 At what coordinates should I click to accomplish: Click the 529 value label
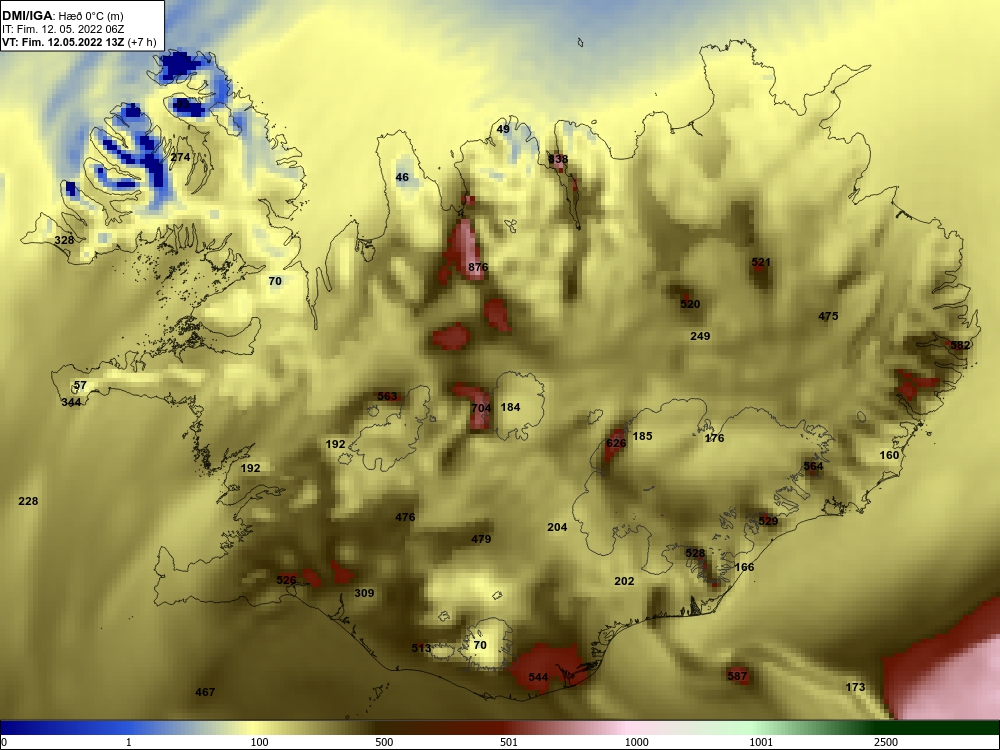(768, 521)
